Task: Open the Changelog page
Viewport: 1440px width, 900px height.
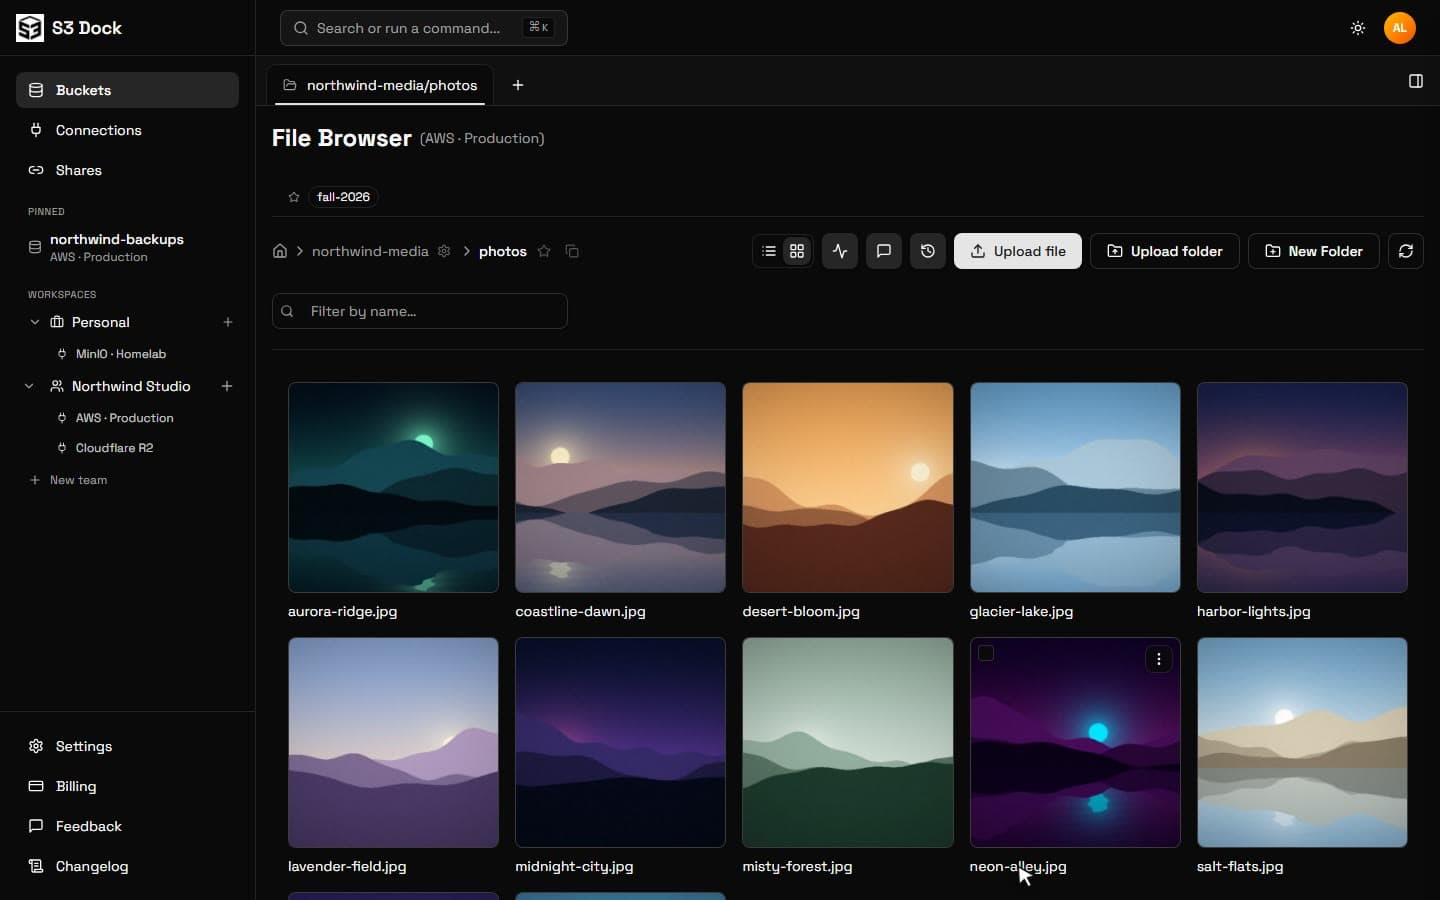Action: pyautogui.click(x=127, y=866)
